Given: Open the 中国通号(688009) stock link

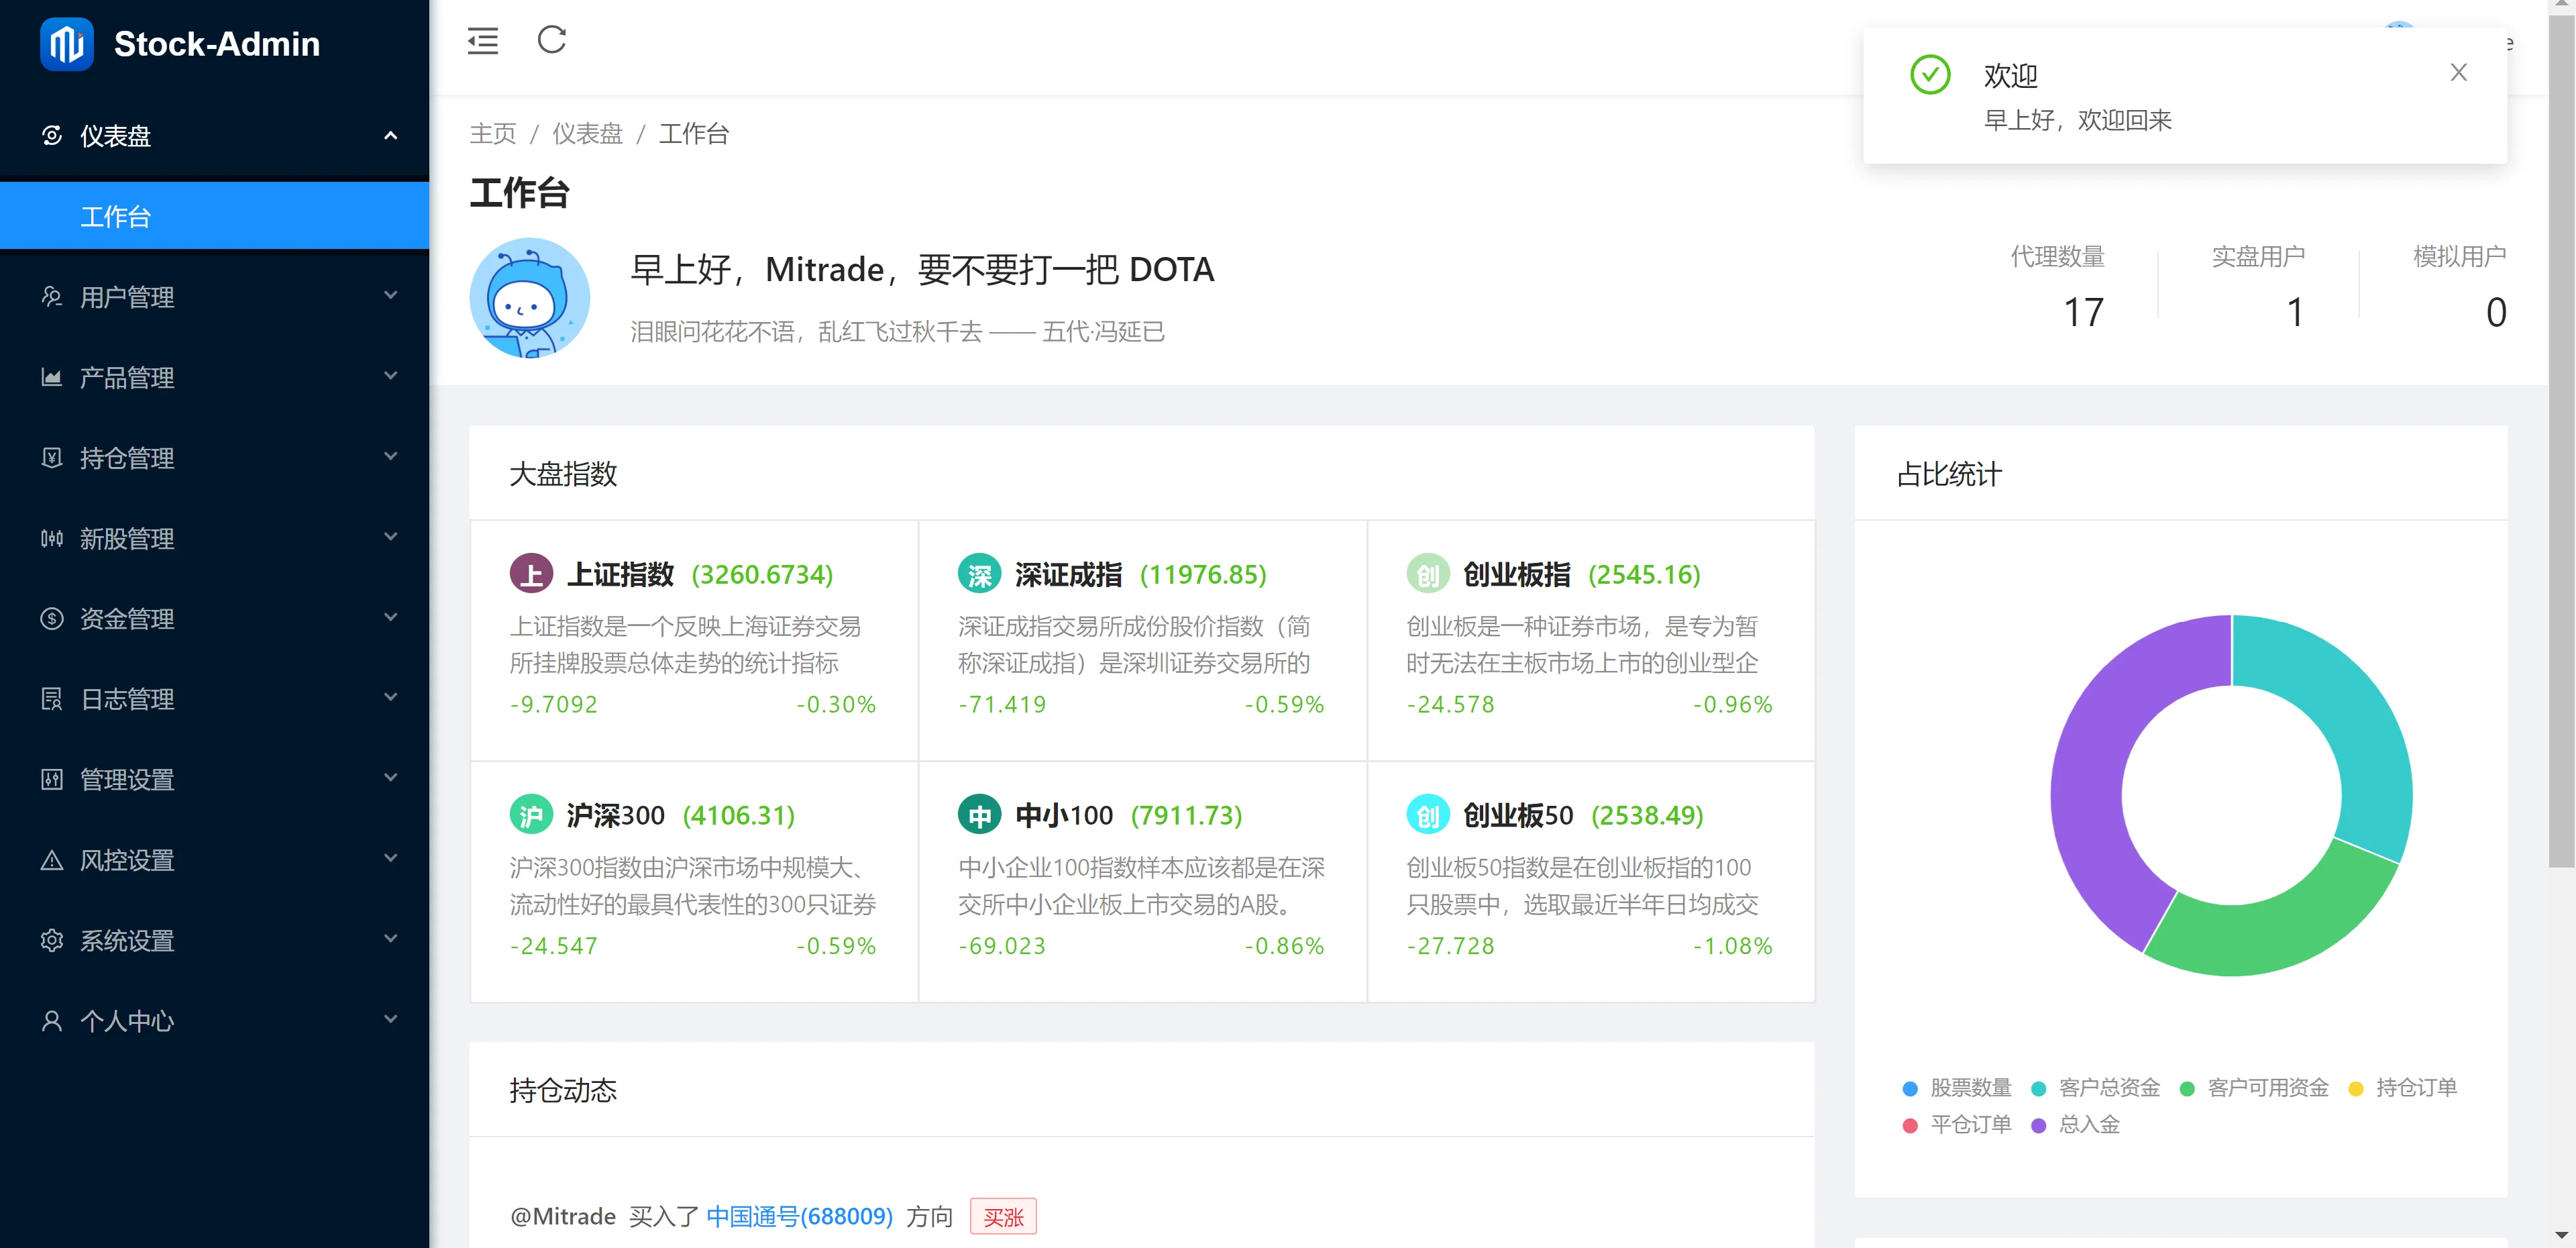Looking at the screenshot, I should click(x=799, y=1216).
